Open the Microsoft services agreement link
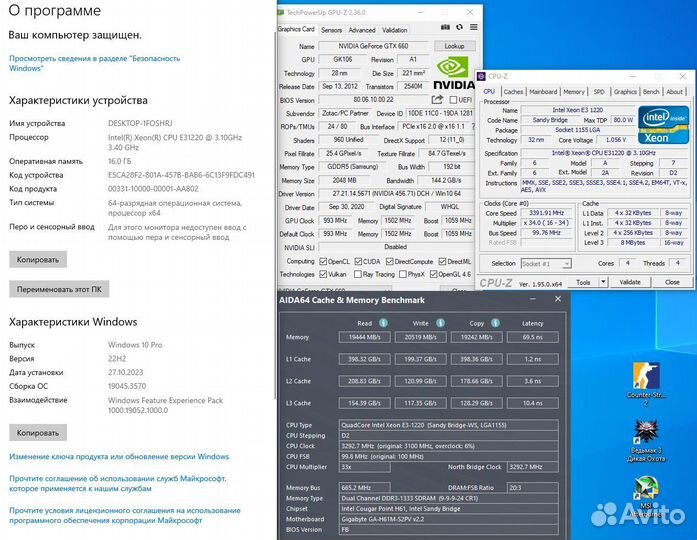697x540 pixels. (x=118, y=484)
